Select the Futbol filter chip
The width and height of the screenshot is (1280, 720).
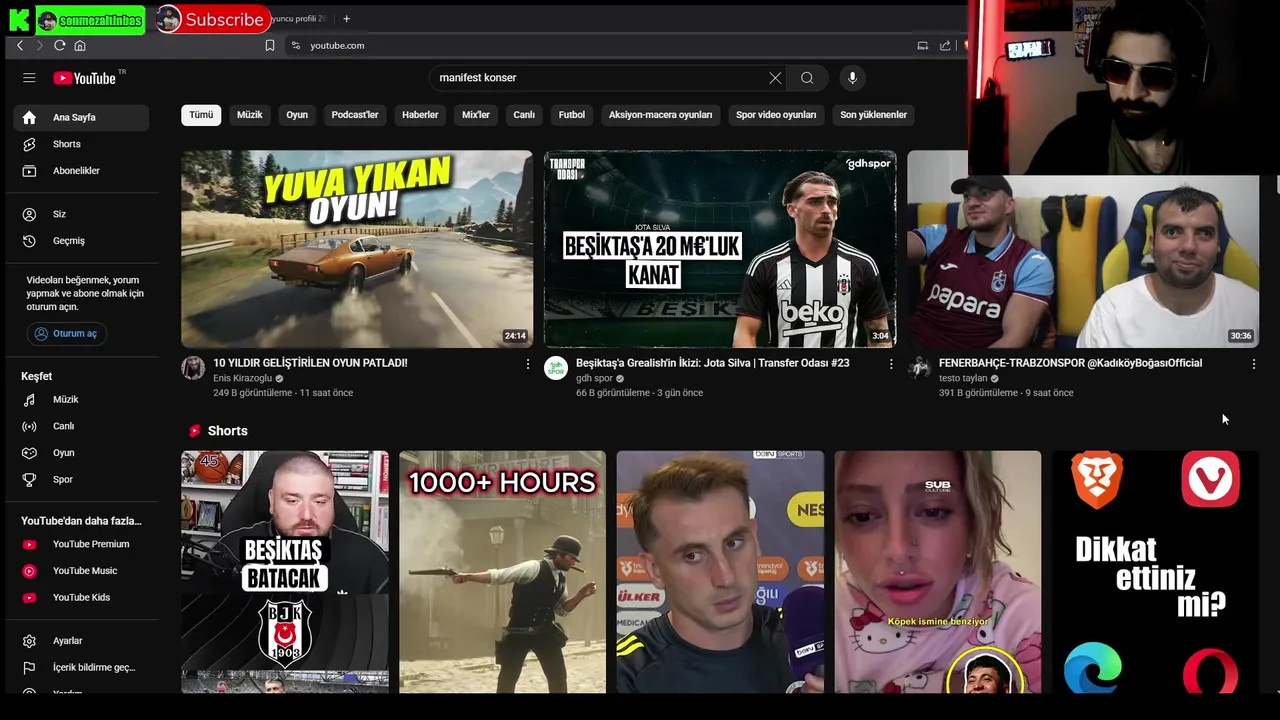click(x=572, y=115)
